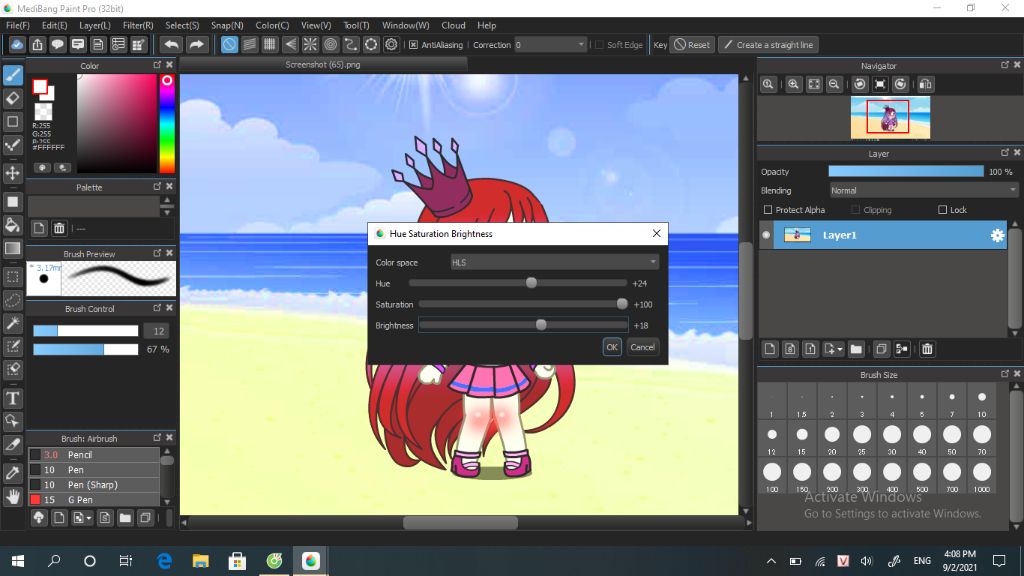Image resolution: width=1024 pixels, height=576 pixels.
Task: Delete palette color trash icon
Action: (59, 228)
